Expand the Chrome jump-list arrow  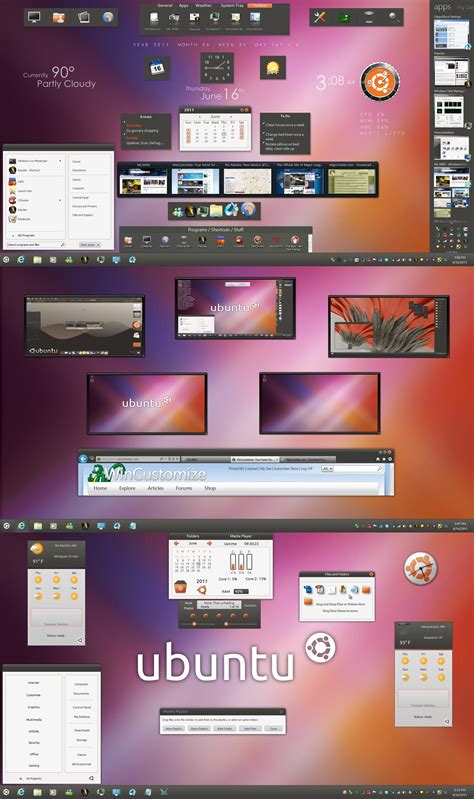click(x=60, y=200)
